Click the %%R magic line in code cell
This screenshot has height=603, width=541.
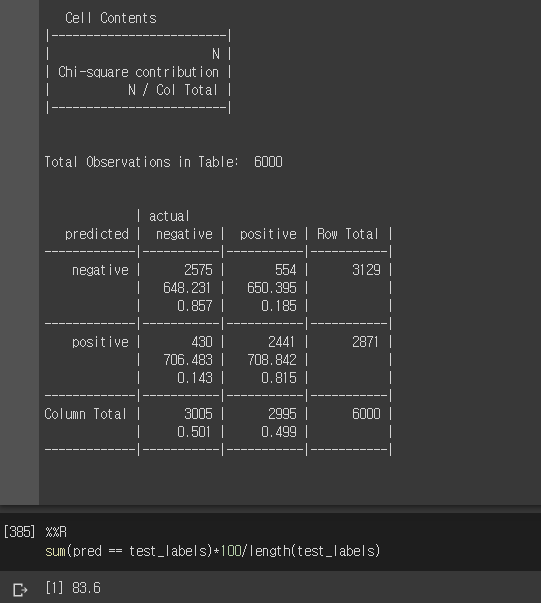[x=56, y=532]
